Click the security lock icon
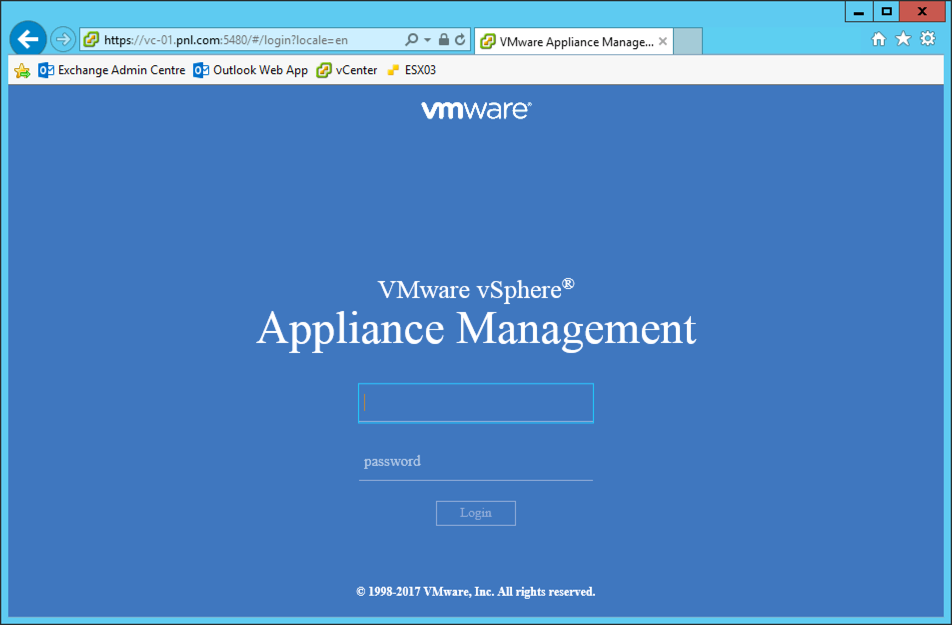 (x=444, y=40)
